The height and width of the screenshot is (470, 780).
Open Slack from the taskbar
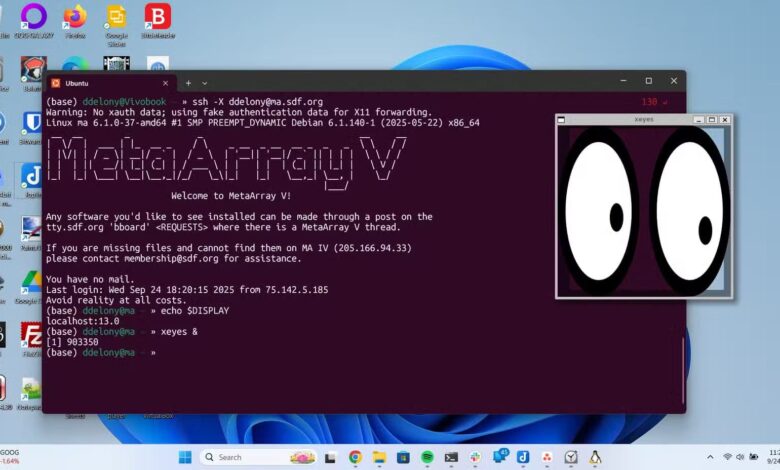click(x=475, y=457)
